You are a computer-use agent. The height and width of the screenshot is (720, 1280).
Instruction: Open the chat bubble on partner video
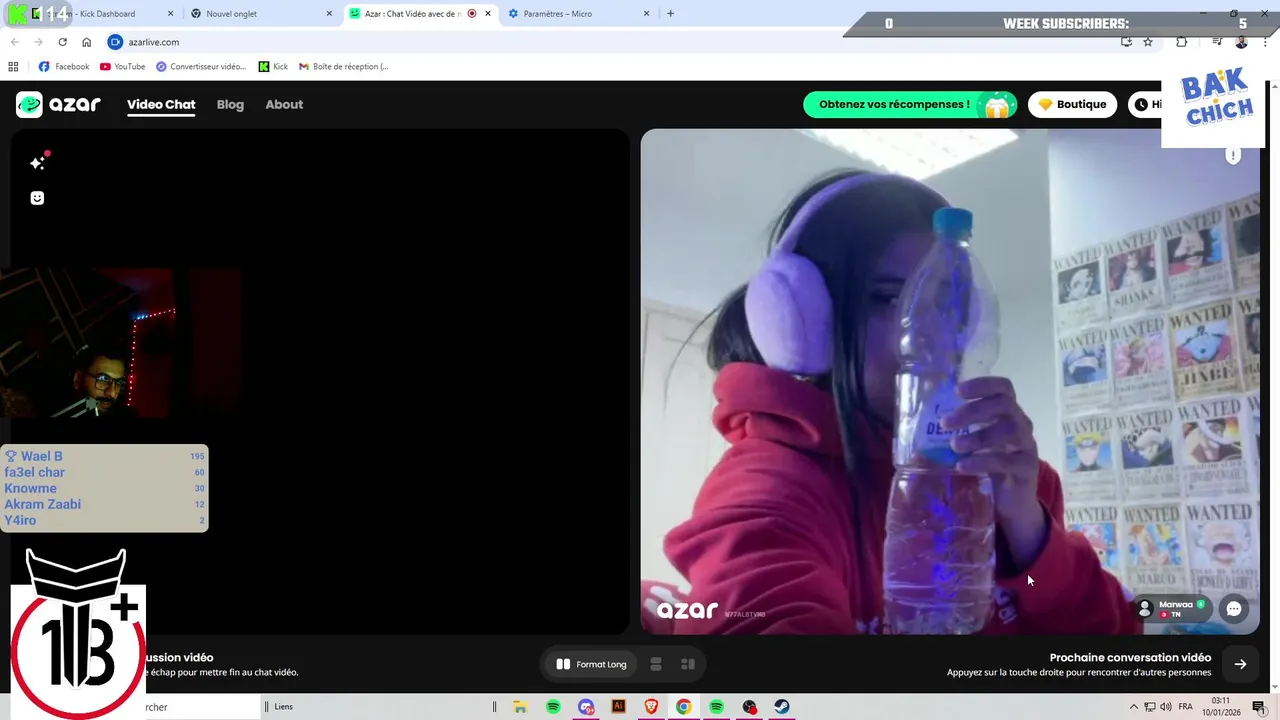(x=1233, y=609)
